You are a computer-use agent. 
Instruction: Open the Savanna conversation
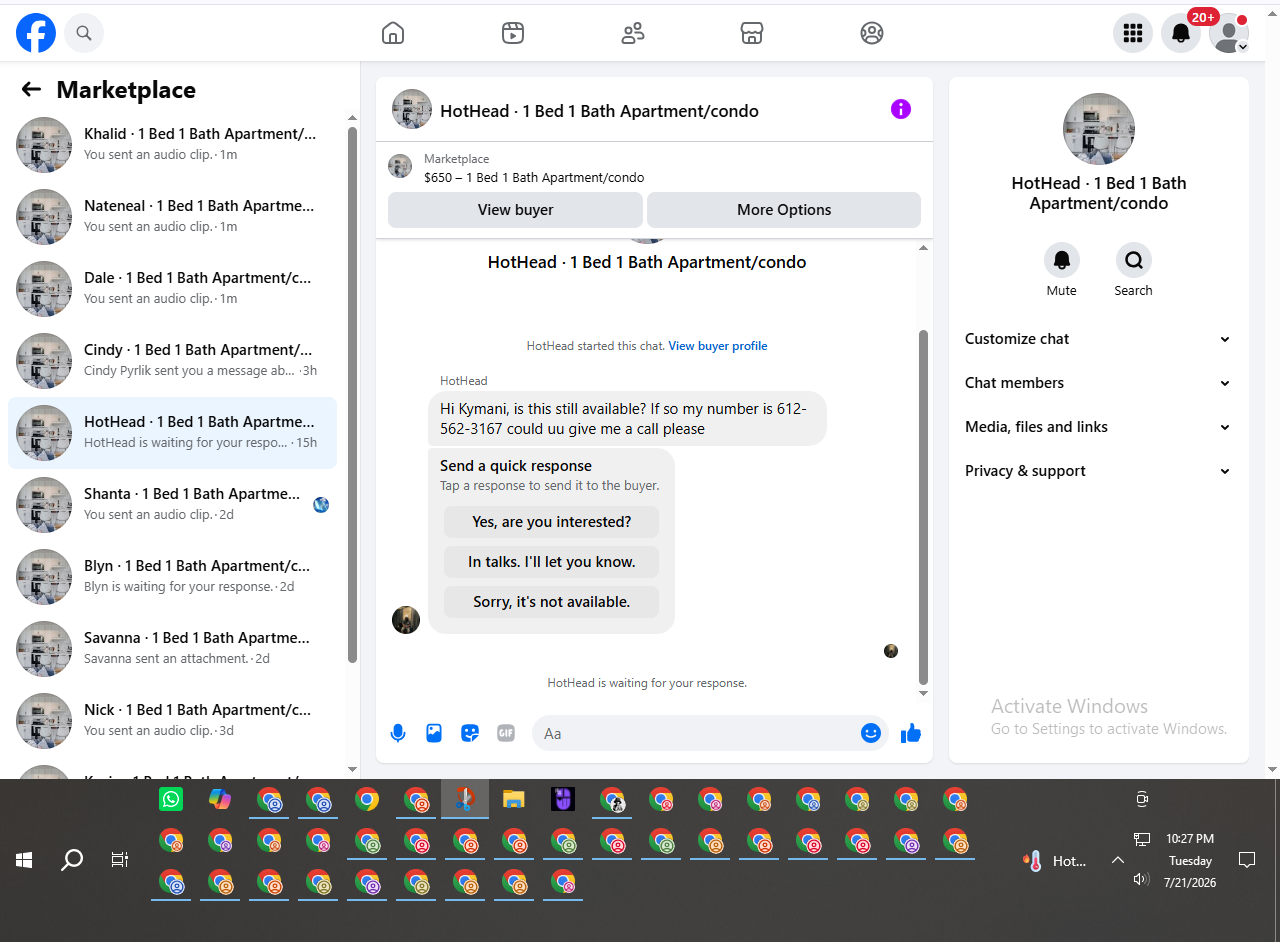172,649
